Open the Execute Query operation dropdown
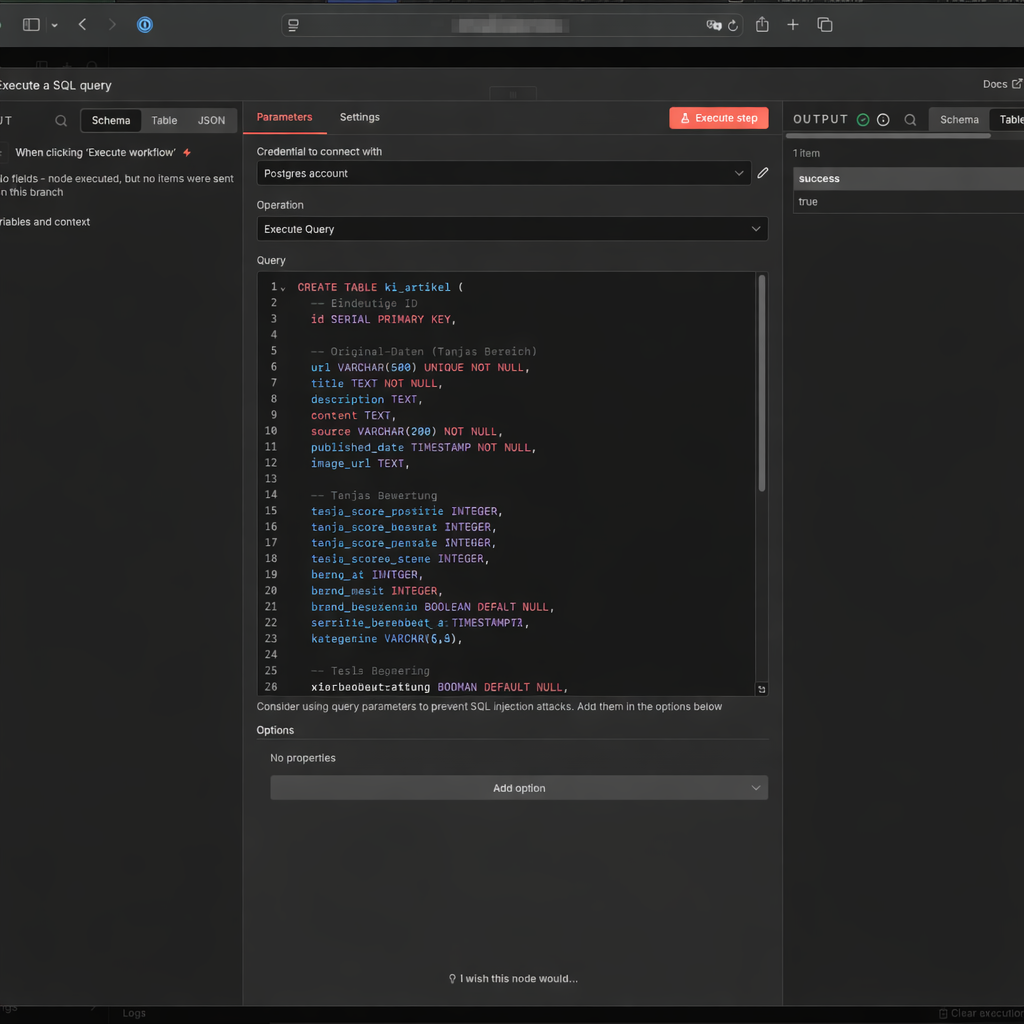 [511, 229]
